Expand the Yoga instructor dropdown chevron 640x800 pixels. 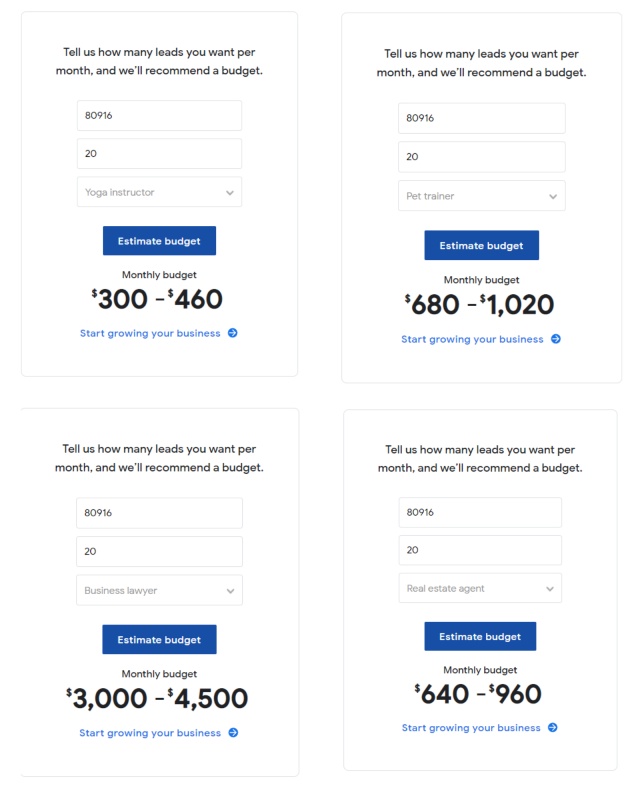[230, 192]
